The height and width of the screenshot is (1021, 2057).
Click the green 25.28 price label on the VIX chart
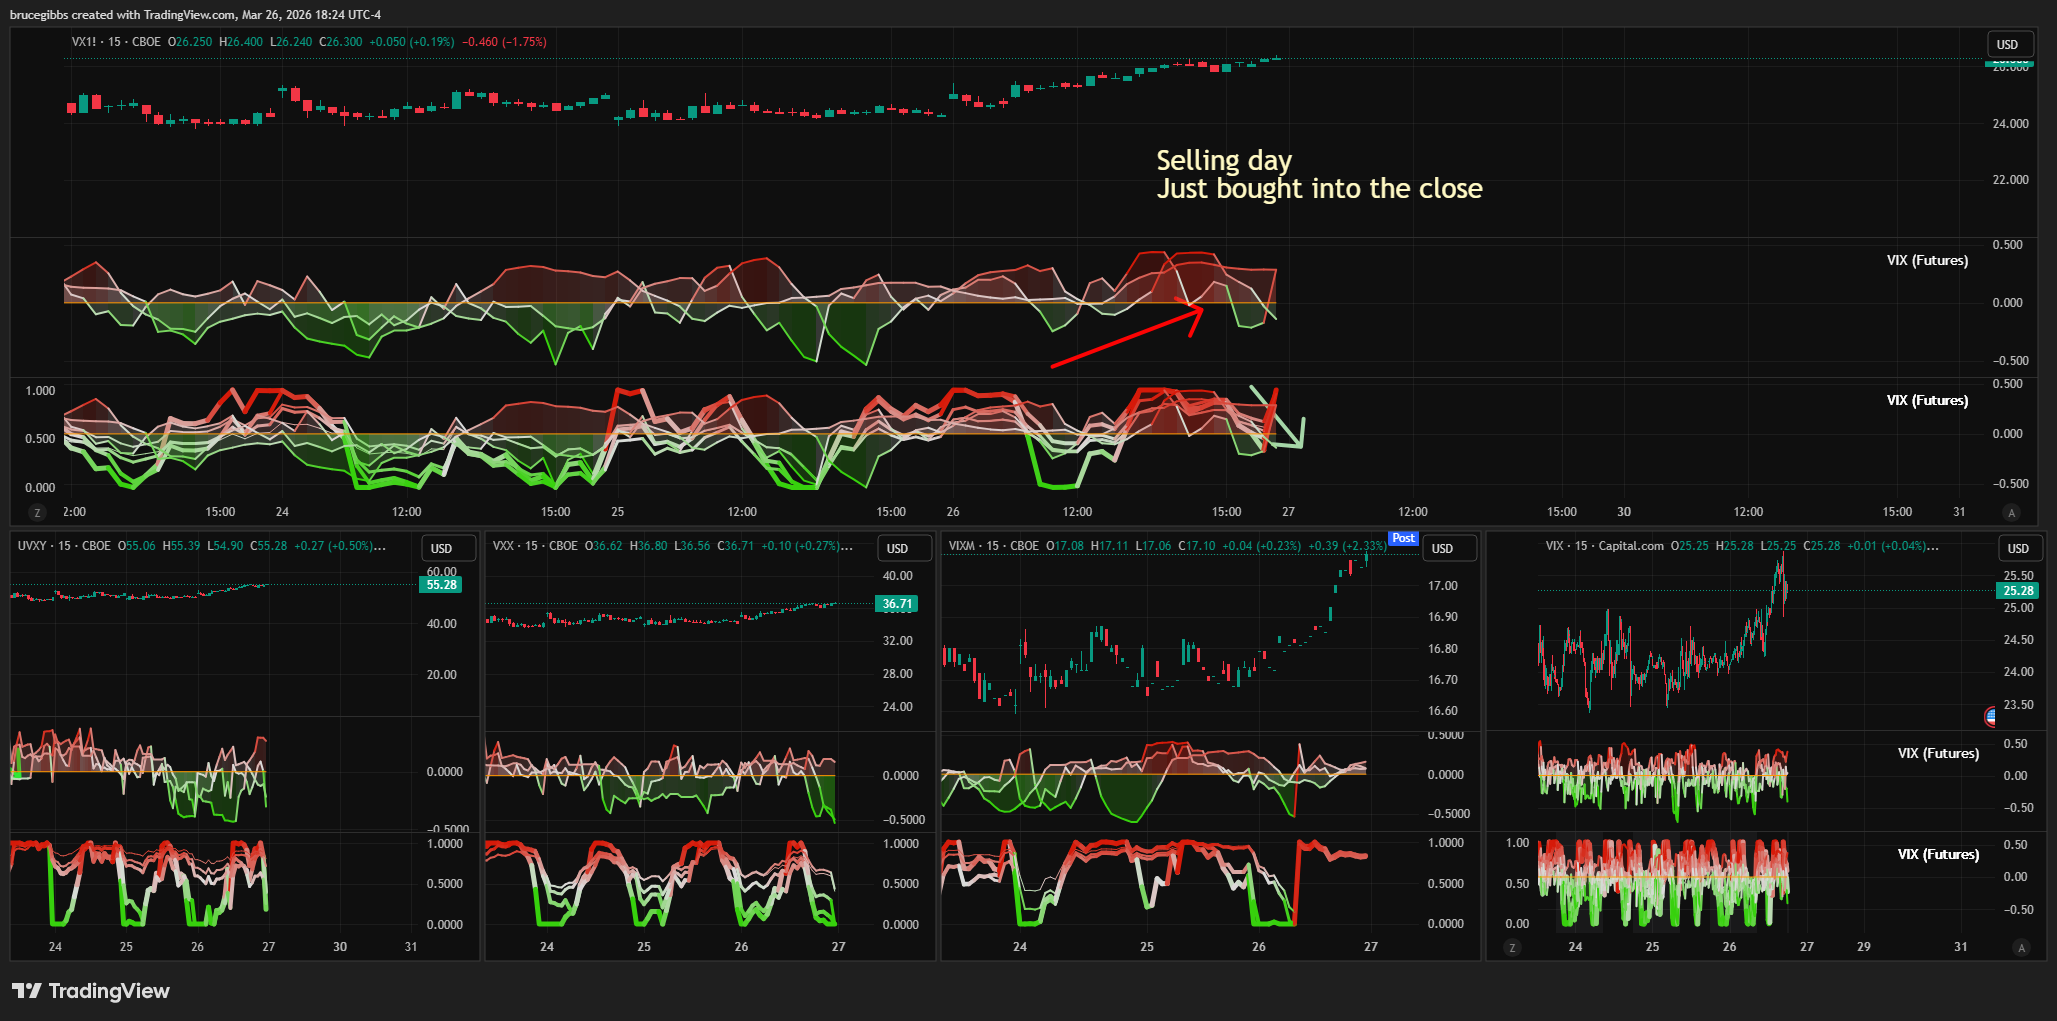pos(2018,591)
